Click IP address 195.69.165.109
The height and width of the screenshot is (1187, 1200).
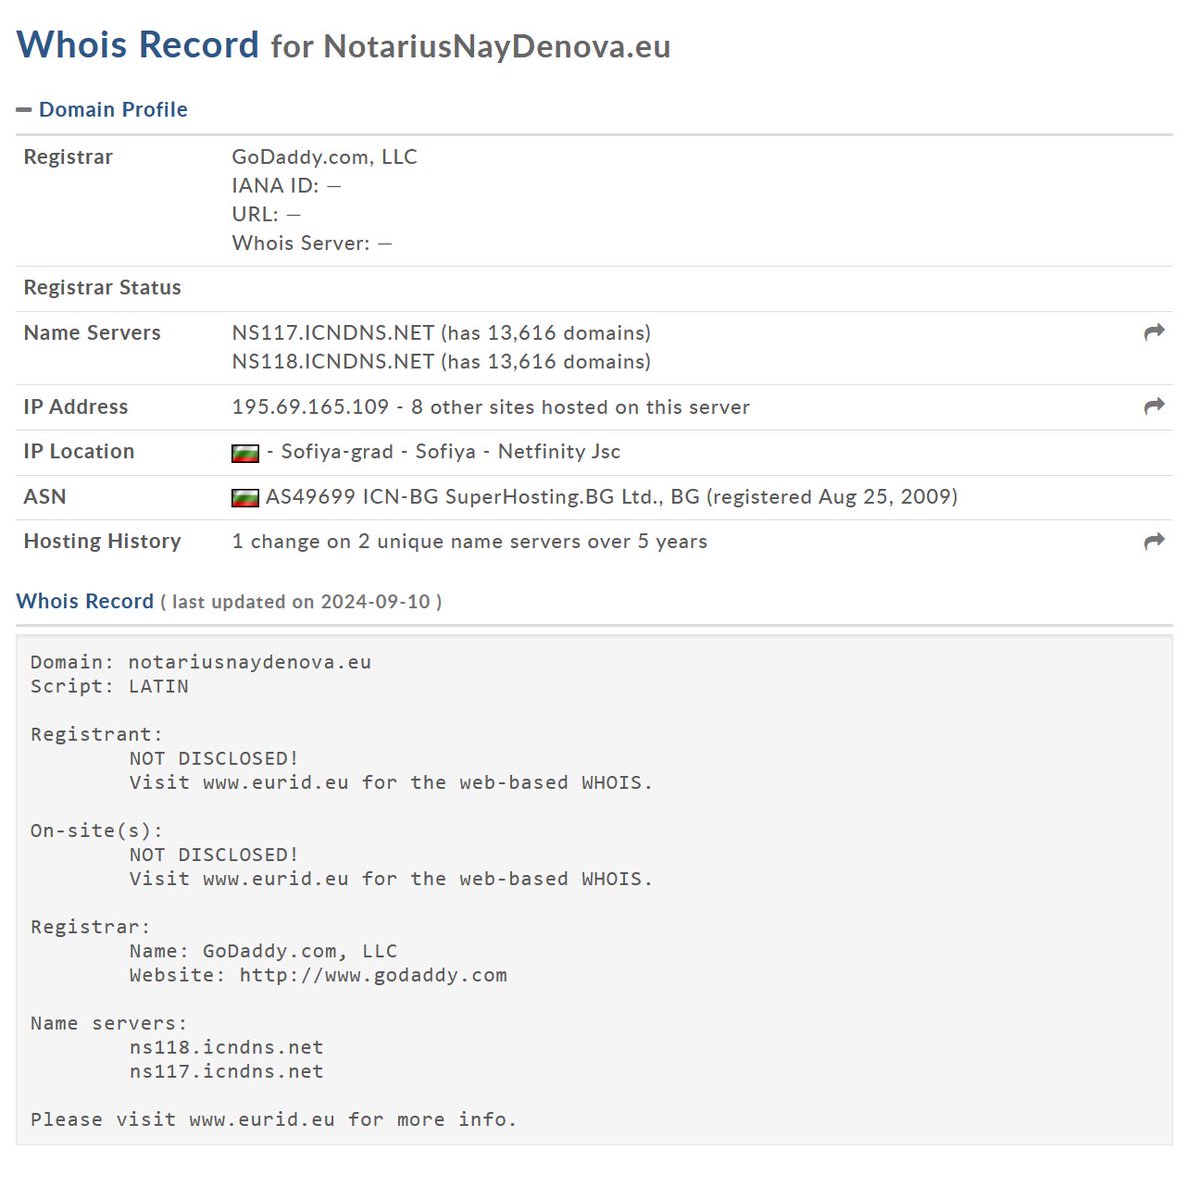pyautogui.click(x=310, y=407)
